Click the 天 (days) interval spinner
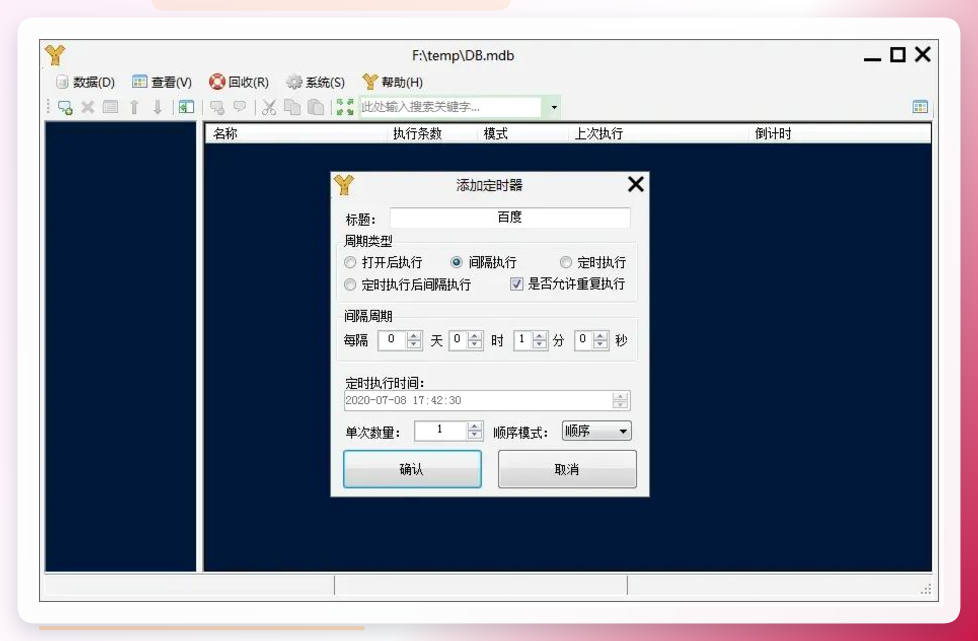Viewport: 978px width, 641px height. pos(414,340)
